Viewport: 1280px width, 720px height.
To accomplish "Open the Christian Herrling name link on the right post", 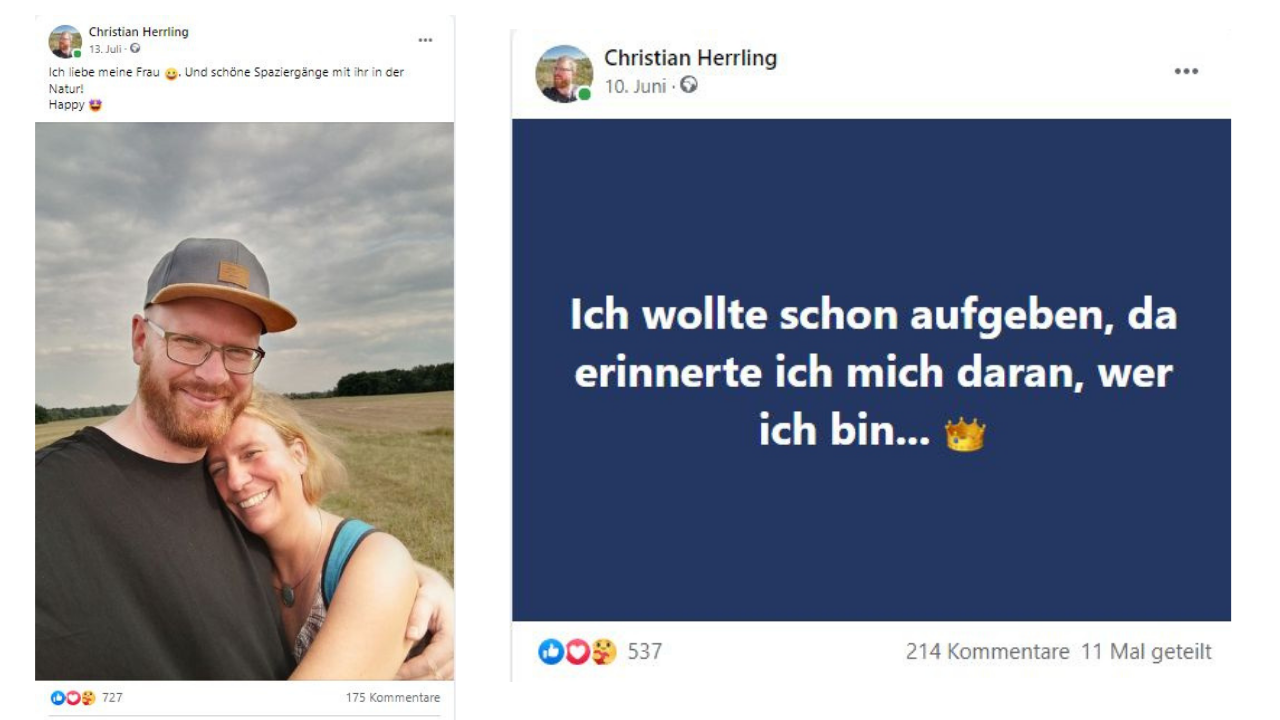I will (690, 58).
